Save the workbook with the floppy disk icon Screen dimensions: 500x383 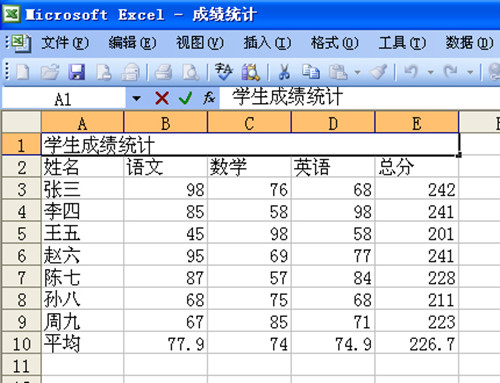tap(76, 72)
